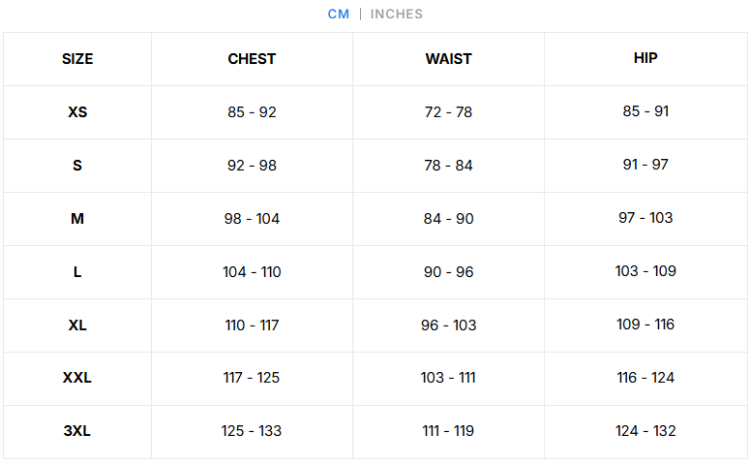Select the WAIST column header

[448, 59]
